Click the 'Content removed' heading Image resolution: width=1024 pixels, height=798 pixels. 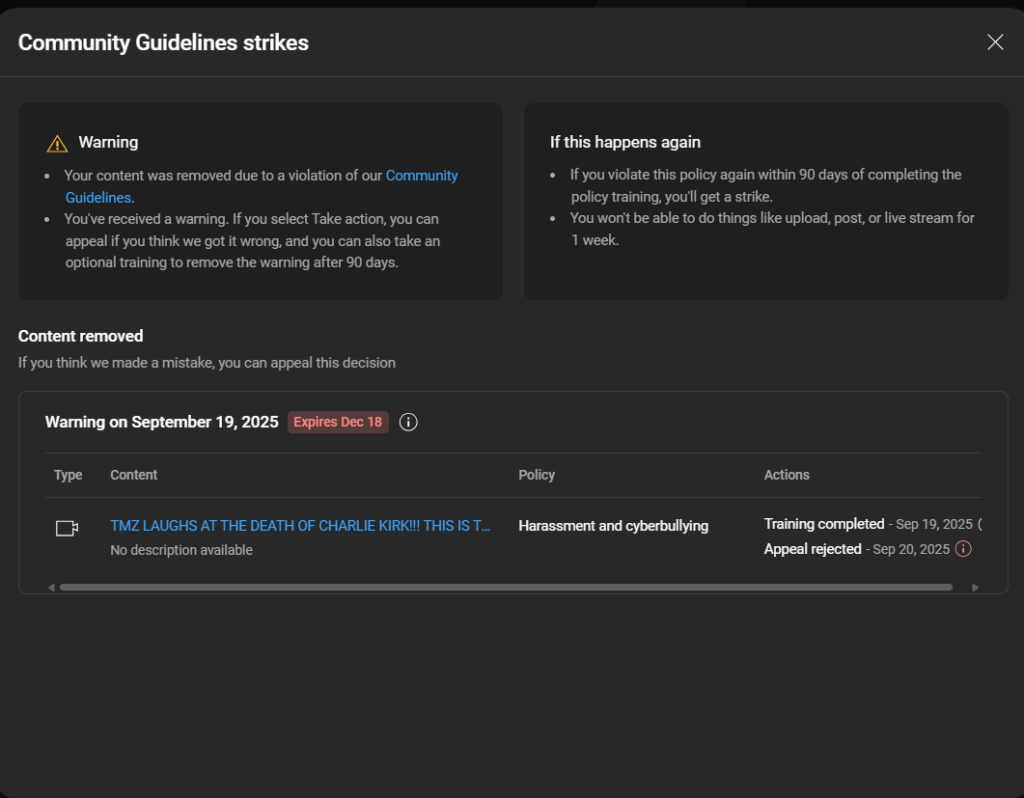click(80, 336)
